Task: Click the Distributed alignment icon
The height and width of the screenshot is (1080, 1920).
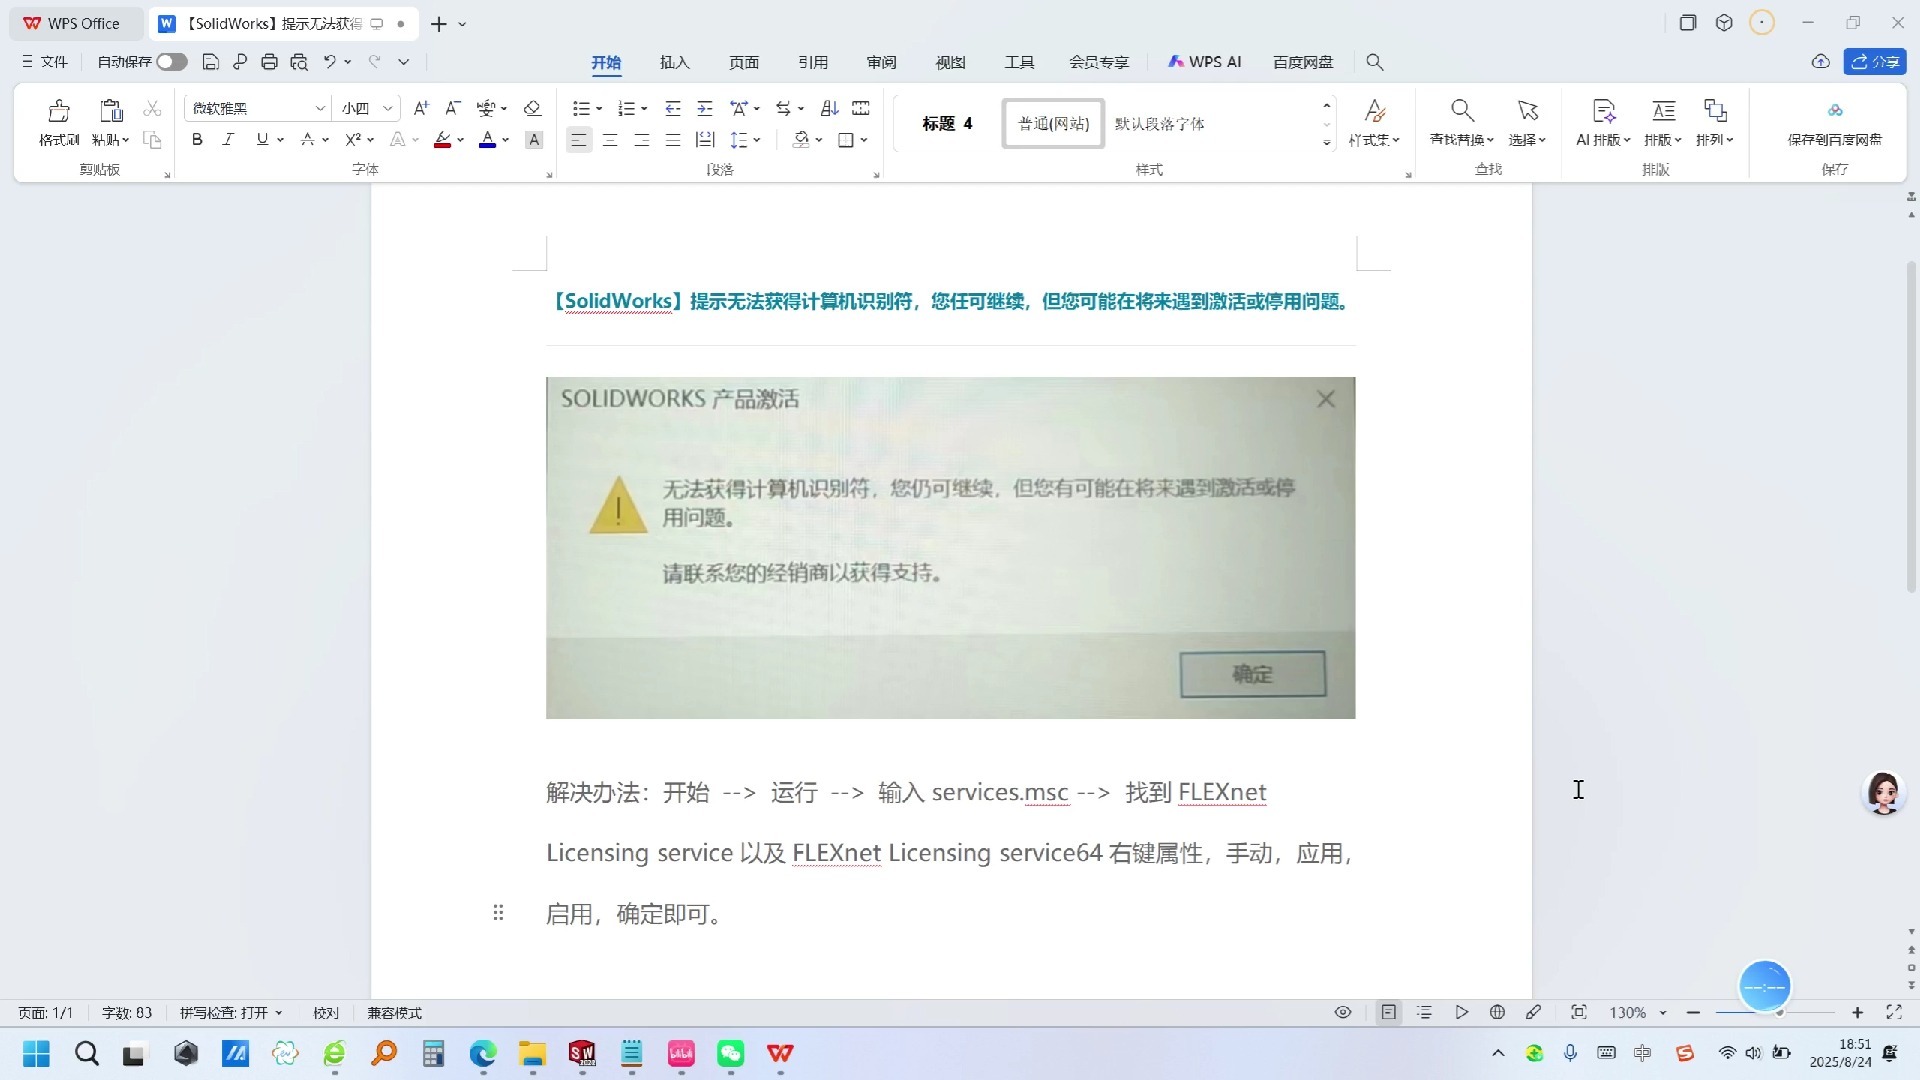Action: coord(705,140)
